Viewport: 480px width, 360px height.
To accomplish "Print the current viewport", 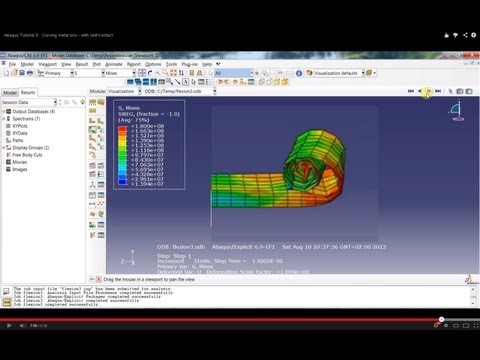I will tap(30, 73).
